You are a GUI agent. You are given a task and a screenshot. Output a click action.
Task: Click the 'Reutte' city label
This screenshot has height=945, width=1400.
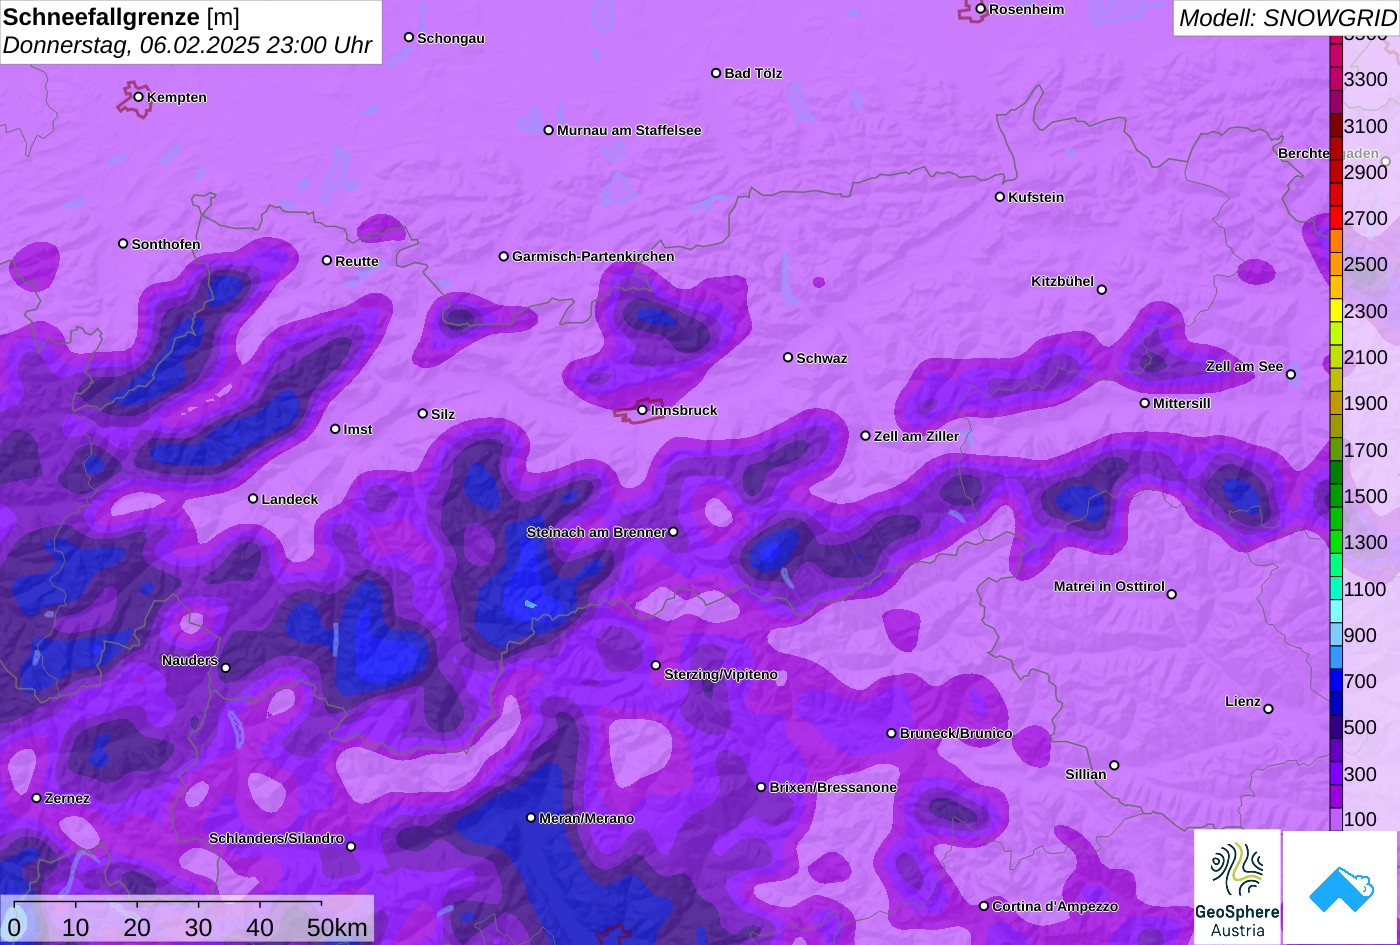tap(357, 261)
